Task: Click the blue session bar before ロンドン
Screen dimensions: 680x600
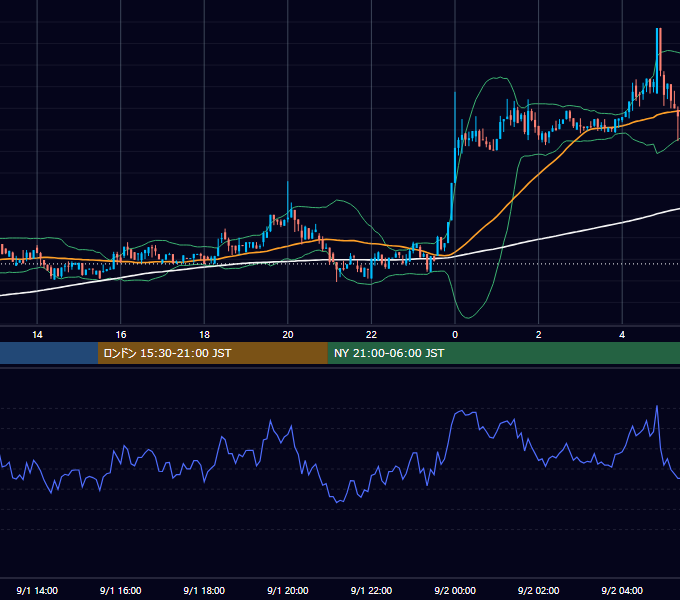Action: [49, 353]
